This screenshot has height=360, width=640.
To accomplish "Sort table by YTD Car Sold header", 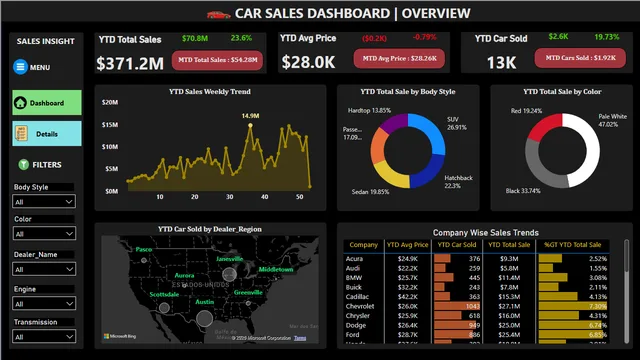I will point(457,245).
